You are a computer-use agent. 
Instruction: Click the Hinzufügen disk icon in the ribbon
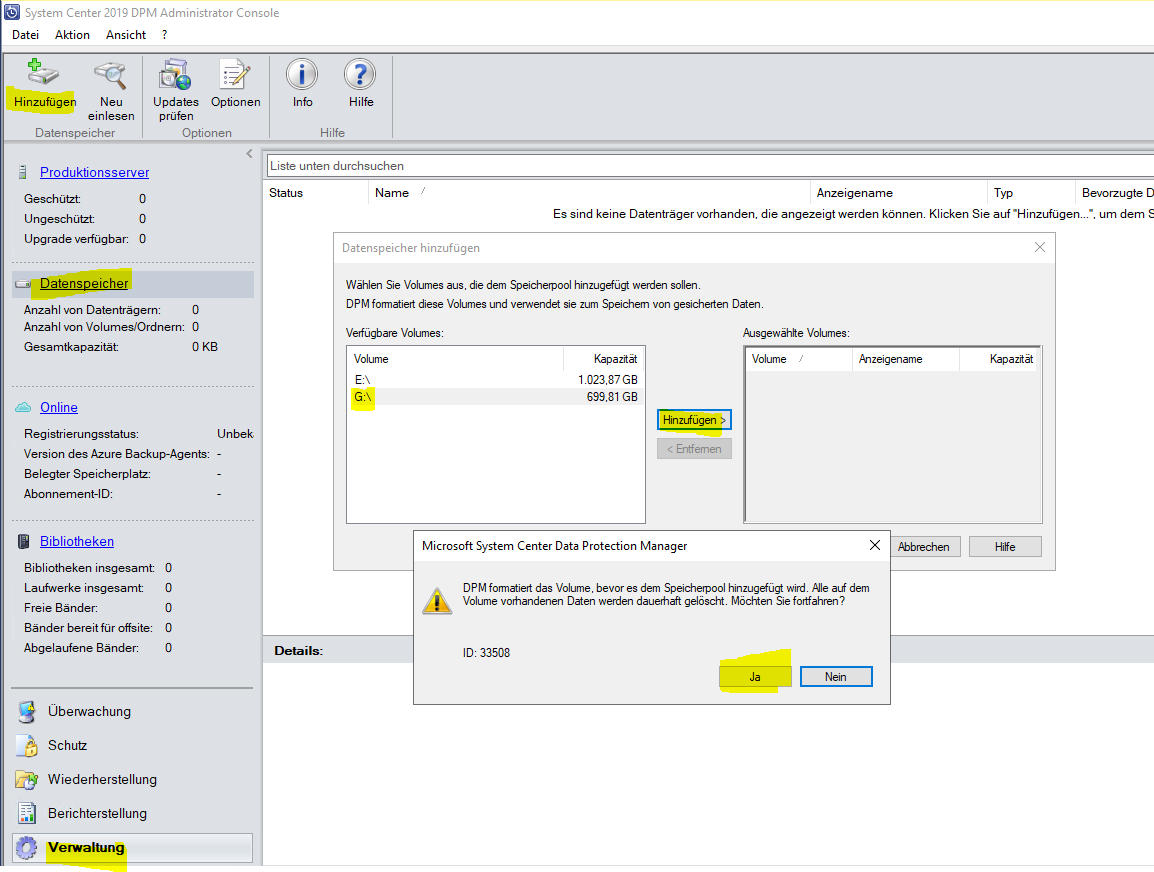[x=43, y=74]
